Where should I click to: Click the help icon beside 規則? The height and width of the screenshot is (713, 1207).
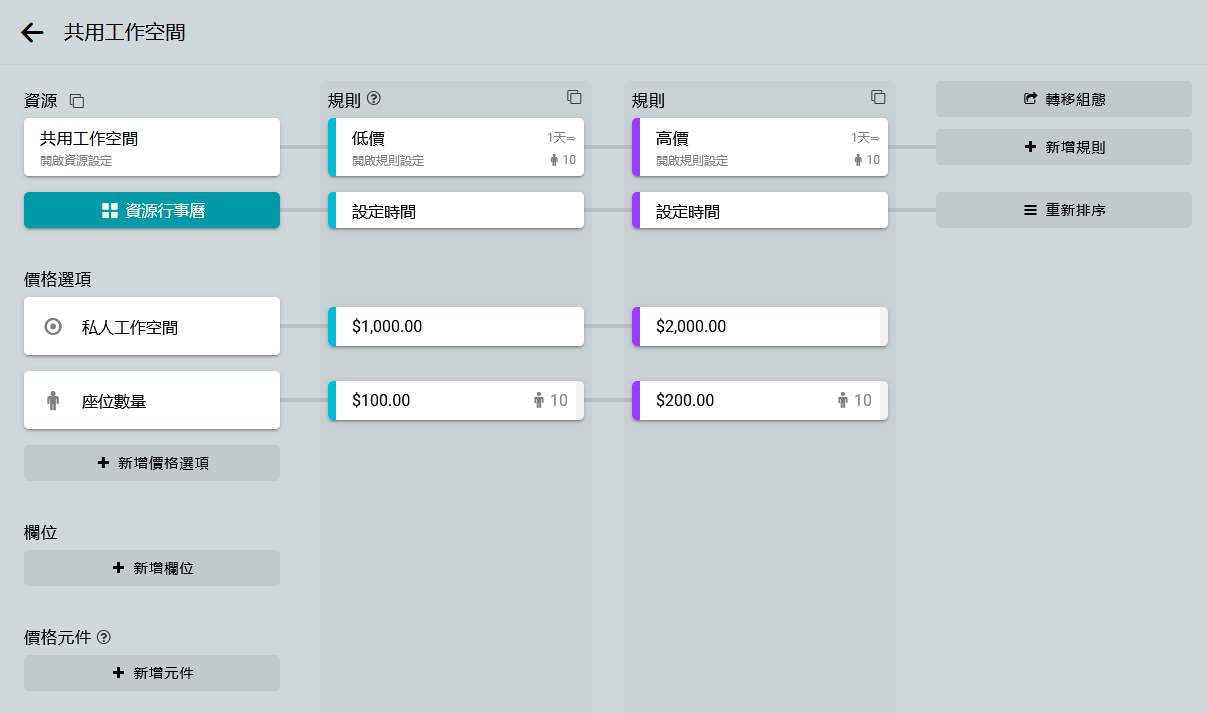pyautogui.click(x=375, y=98)
